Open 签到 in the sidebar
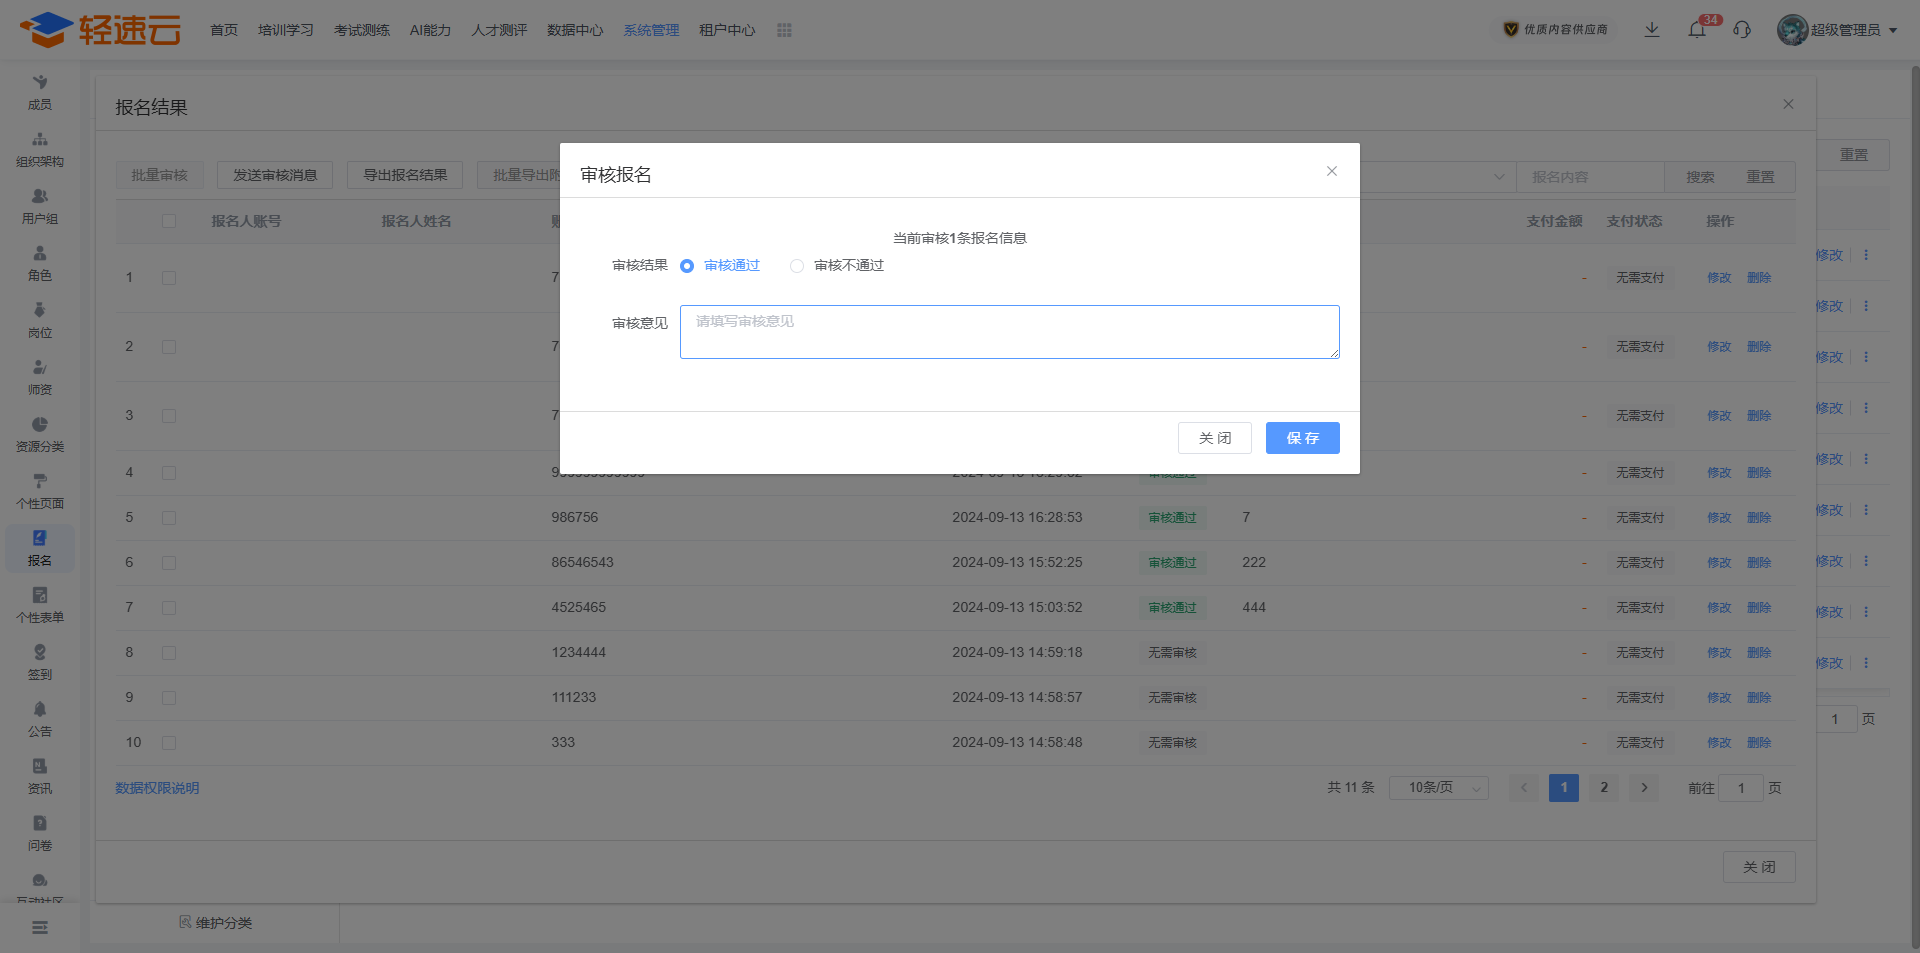Image resolution: width=1920 pixels, height=953 pixels. [40, 662]
